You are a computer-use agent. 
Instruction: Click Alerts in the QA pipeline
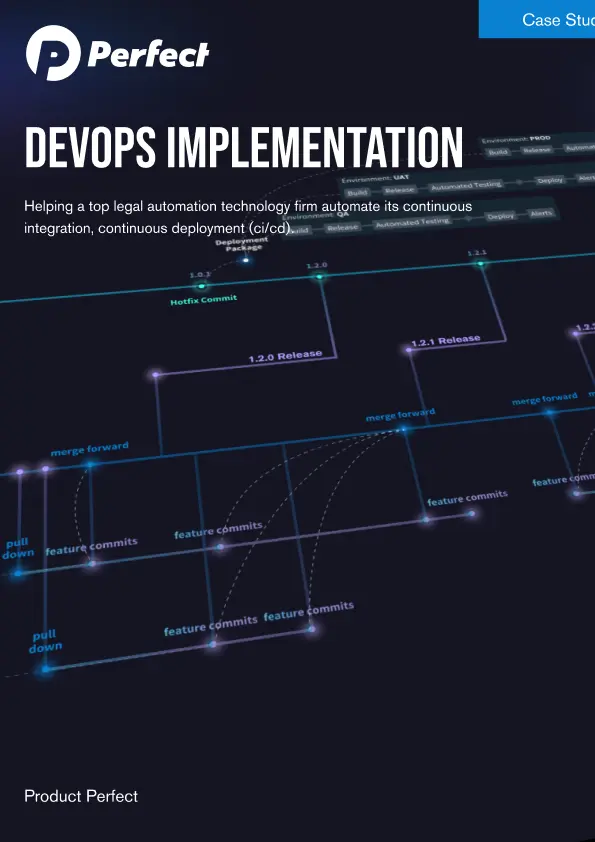click(541, 213)
